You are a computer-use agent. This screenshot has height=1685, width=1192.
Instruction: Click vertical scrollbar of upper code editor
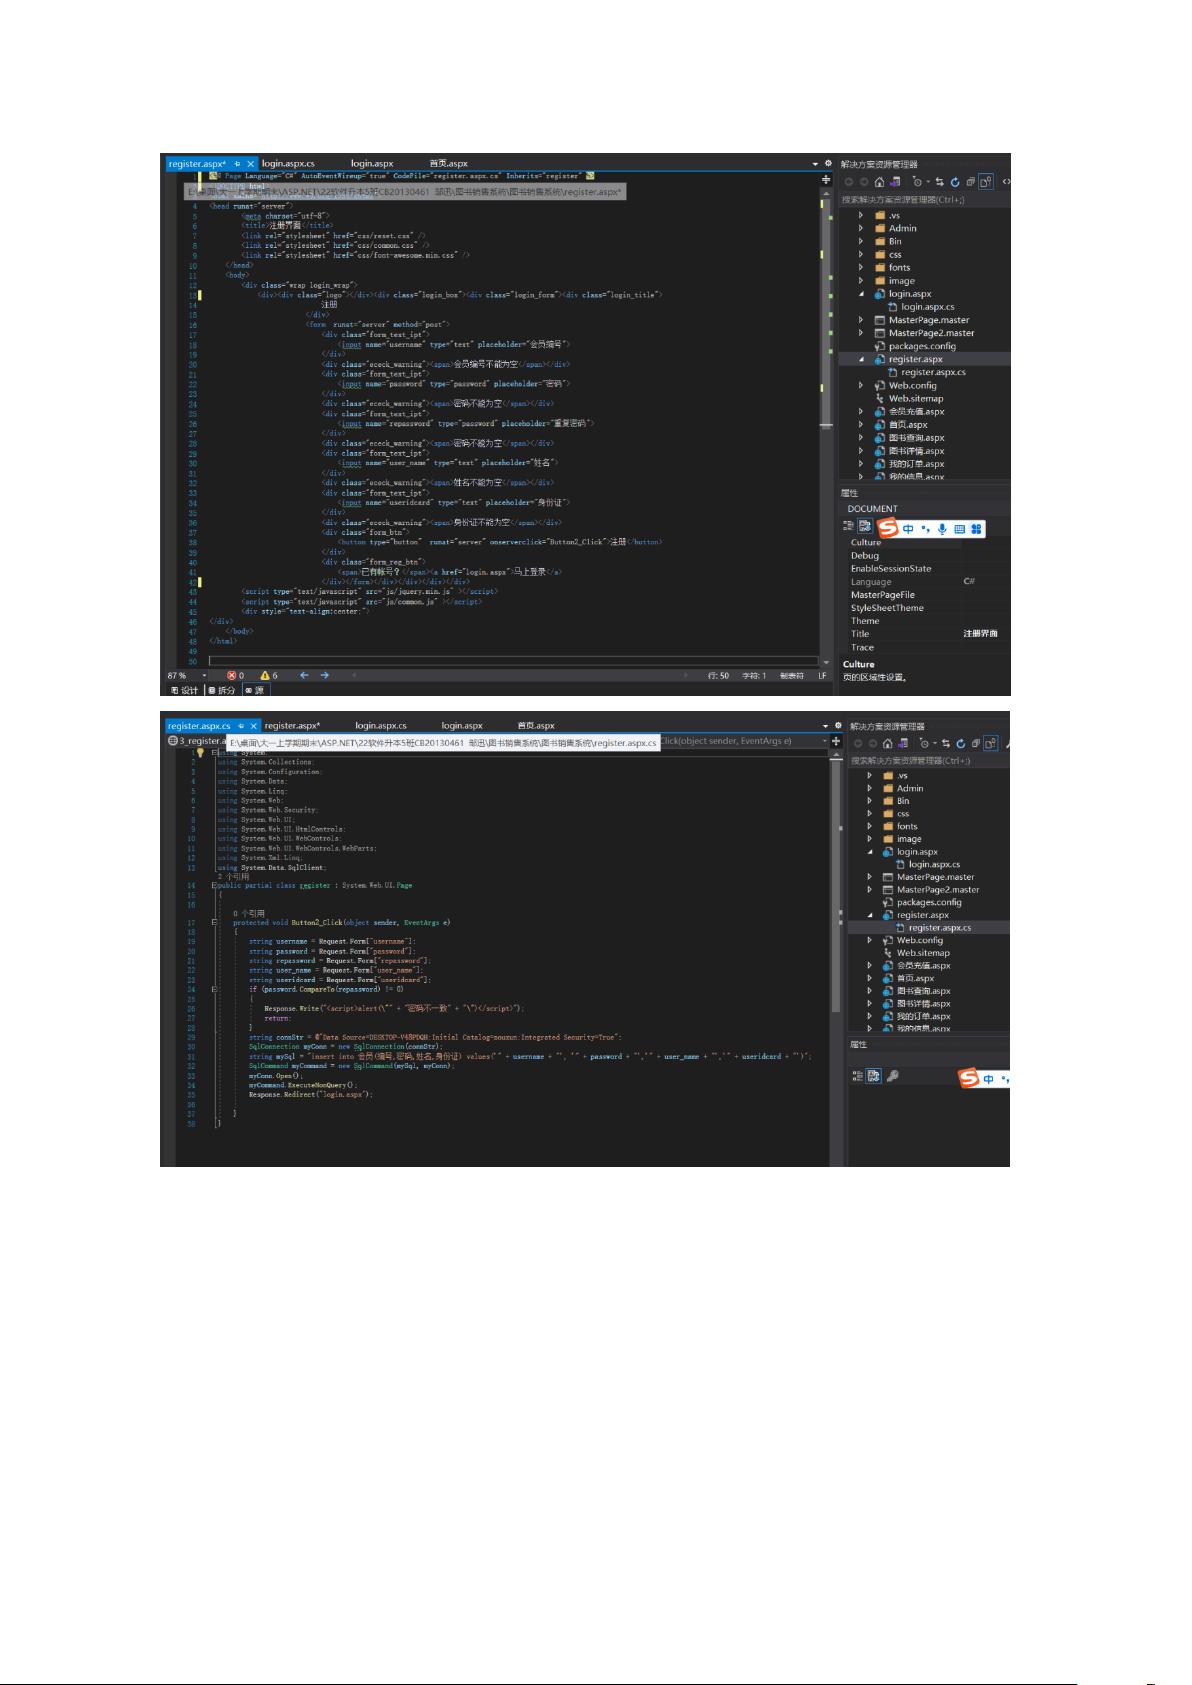826,420
